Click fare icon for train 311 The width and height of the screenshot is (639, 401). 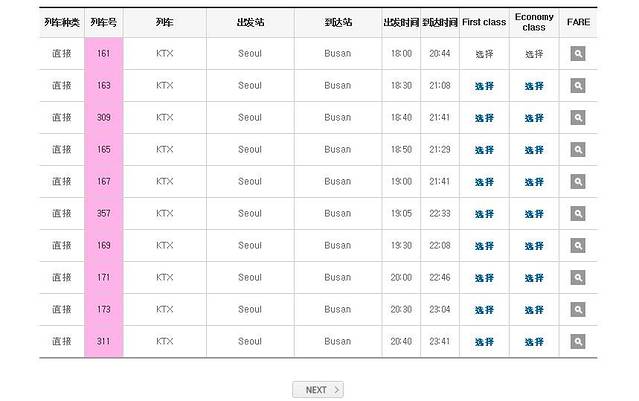(577, 342)
